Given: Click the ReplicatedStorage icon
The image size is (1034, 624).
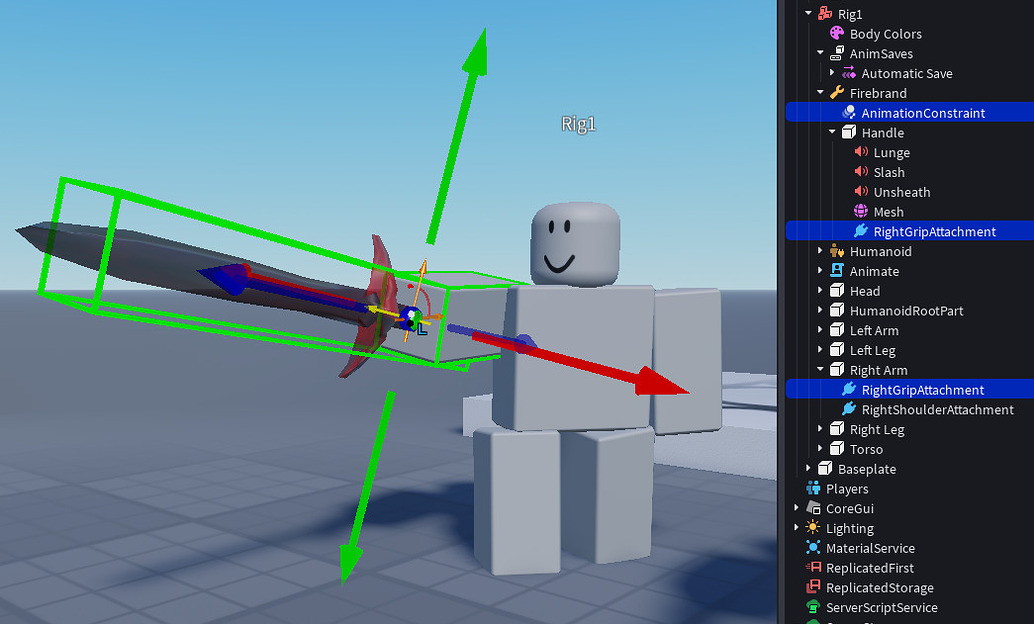Looking at the screenshot, I should point(812,587).
